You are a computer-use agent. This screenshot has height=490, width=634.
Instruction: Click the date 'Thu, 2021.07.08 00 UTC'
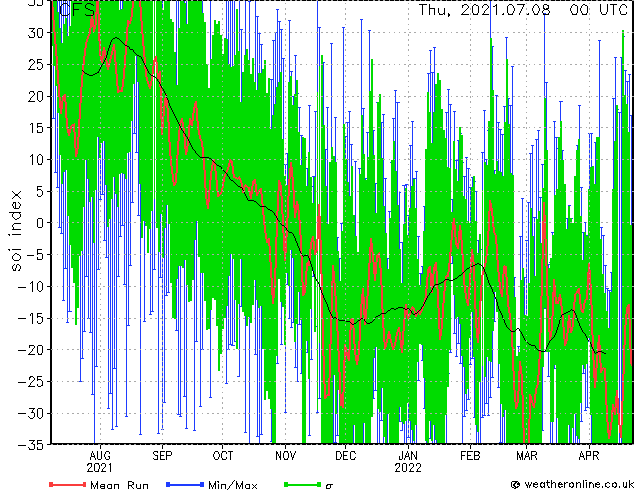click(523, 10)
